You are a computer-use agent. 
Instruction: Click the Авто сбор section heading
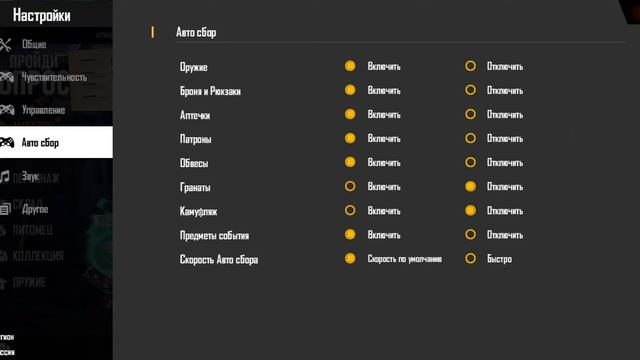click(x=196, y=32)
